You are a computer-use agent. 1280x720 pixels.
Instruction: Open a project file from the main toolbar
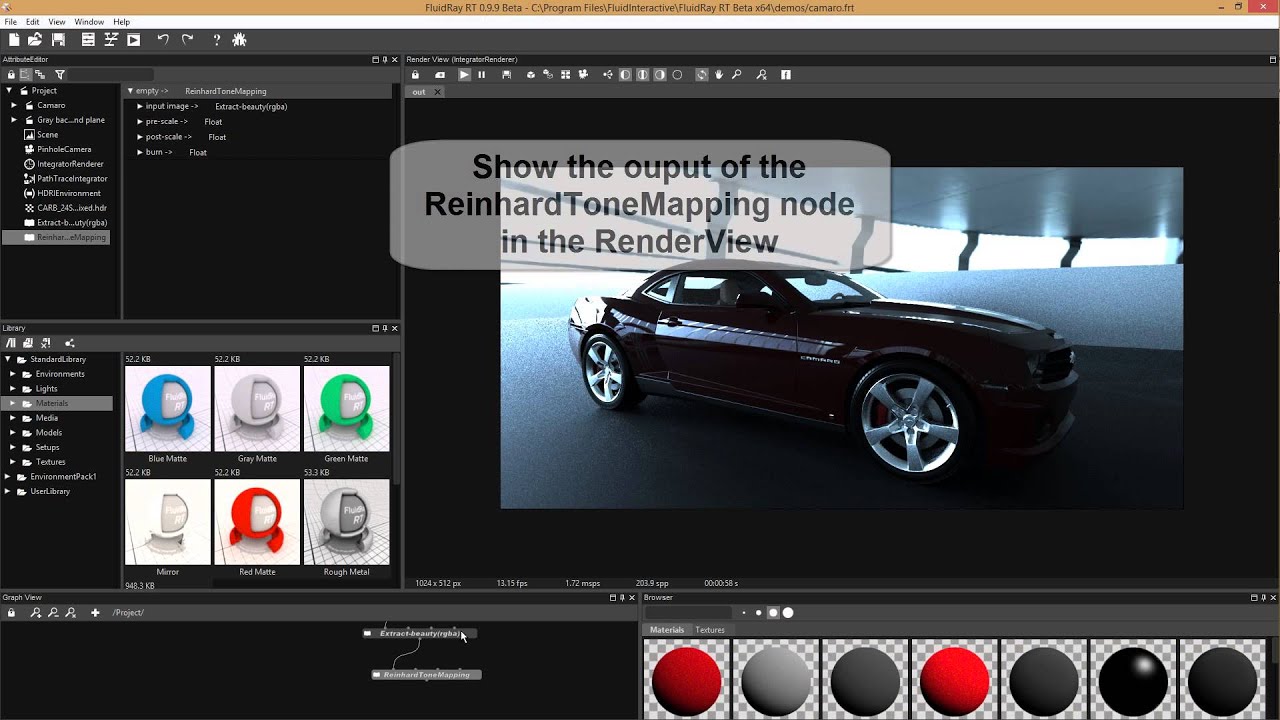[35, 40]
